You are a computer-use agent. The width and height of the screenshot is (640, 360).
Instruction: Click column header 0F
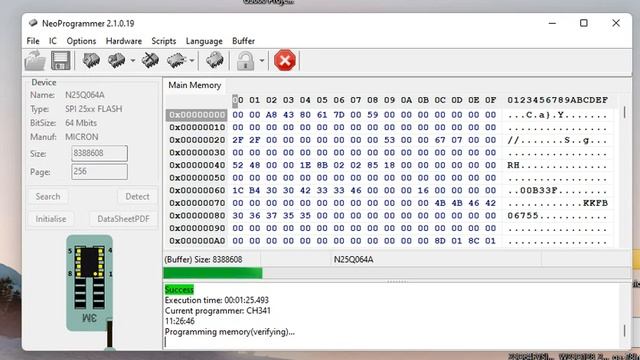point(490,100)
